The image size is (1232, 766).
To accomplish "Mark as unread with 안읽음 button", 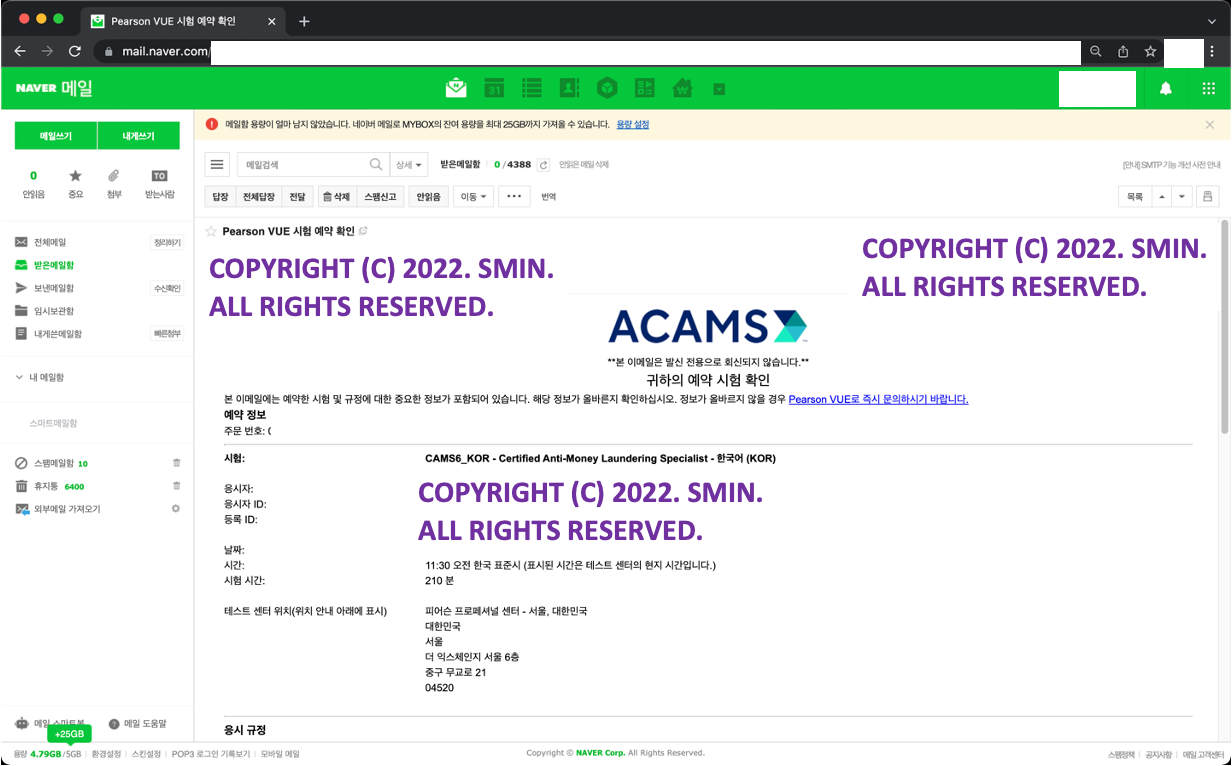I will (429, 197).
